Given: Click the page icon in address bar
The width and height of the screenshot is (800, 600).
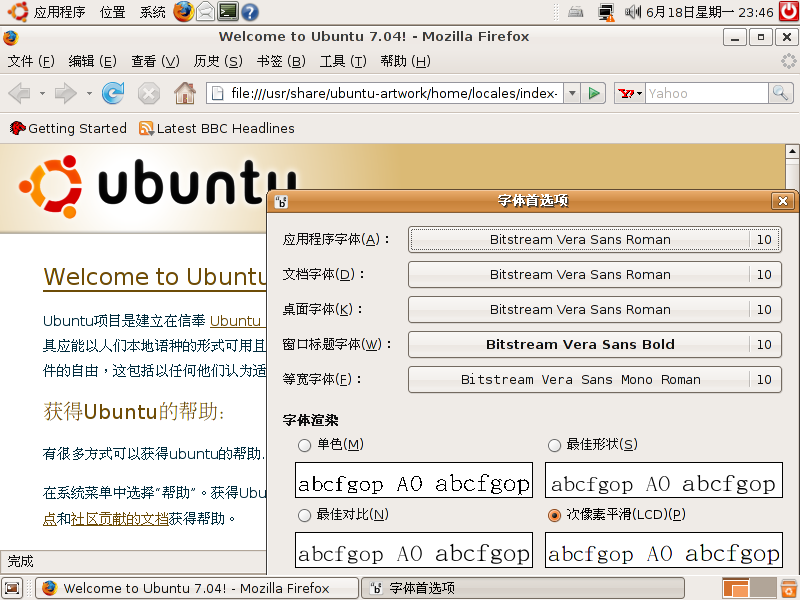Looking at the screenshot, I should click(218, 93).
